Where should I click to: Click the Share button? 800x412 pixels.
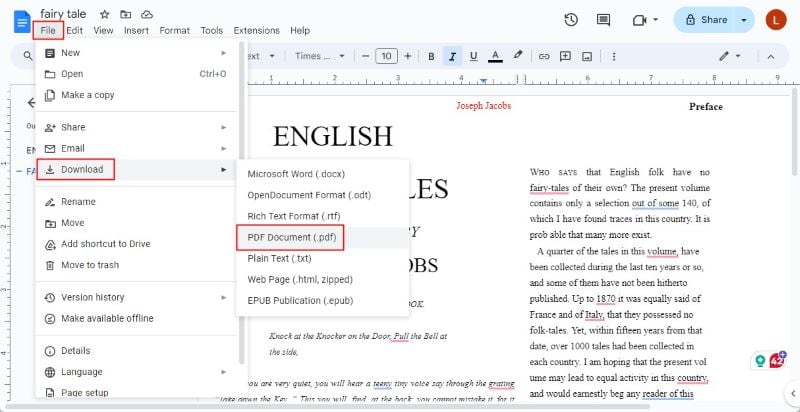706,20
